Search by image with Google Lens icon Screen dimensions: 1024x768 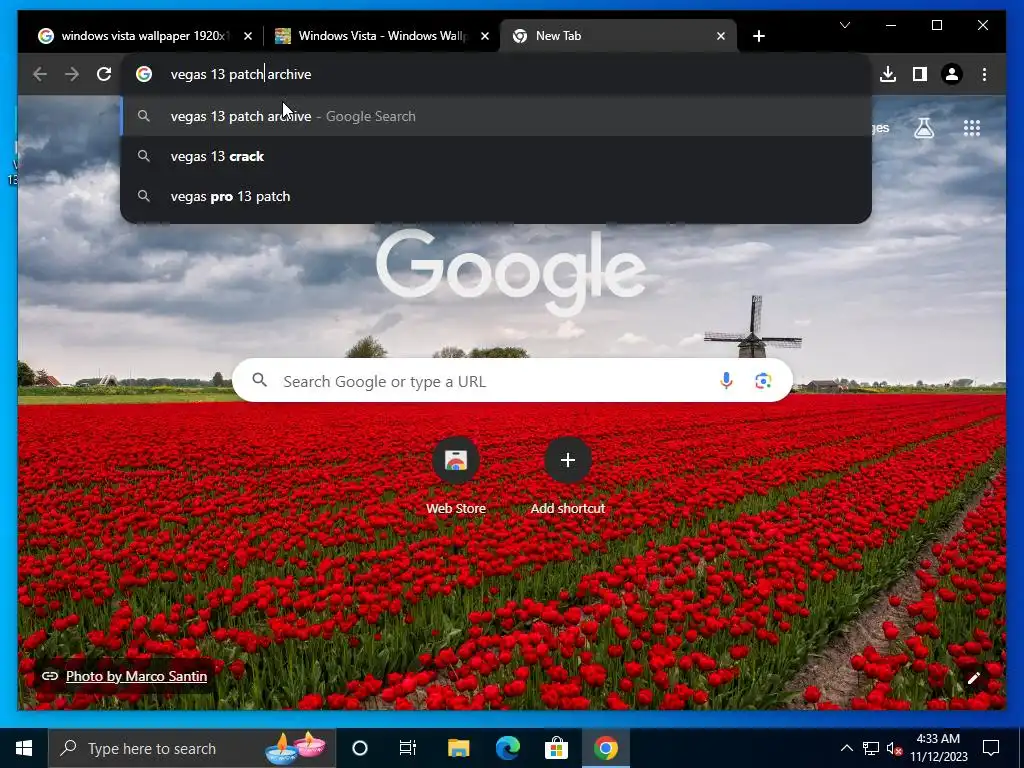pyautogui.click(x=763, y=381)
